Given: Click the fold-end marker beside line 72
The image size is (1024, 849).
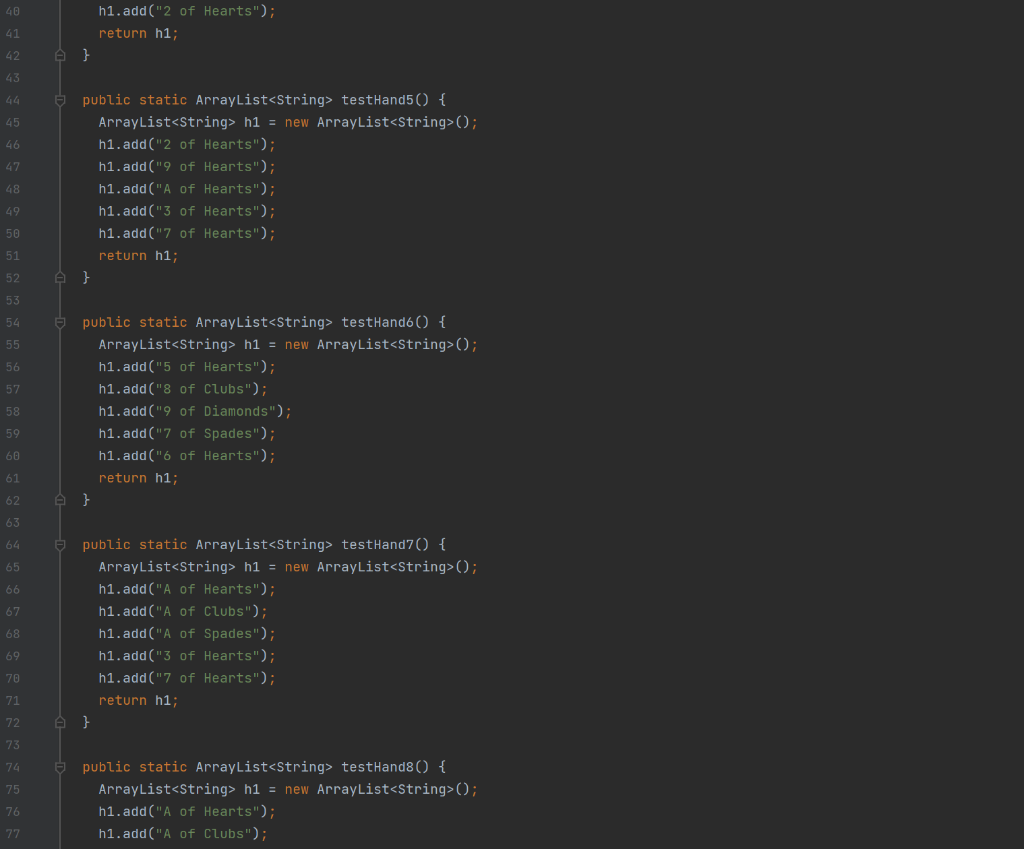Looking at the screenshot, I should pos(60,722).
